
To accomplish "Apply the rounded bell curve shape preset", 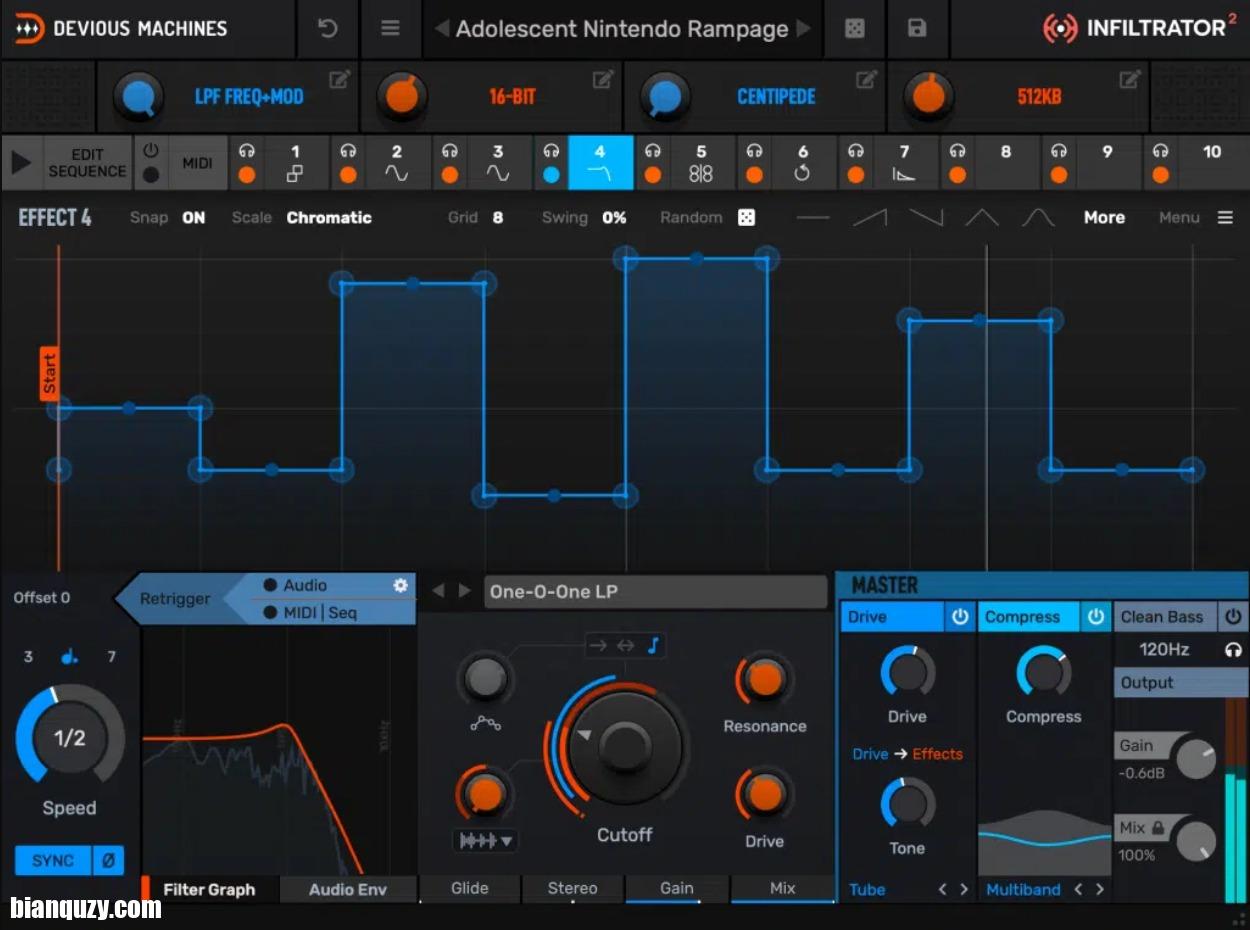I will (x=1038, y=217).
